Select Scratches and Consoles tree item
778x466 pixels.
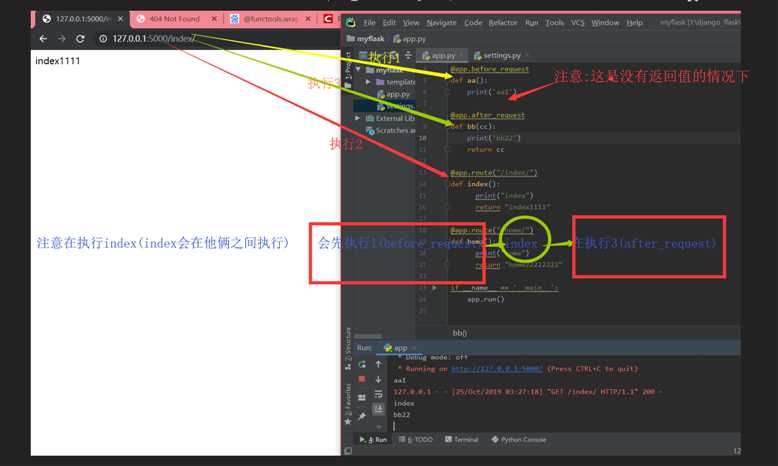tap(390, 131)
